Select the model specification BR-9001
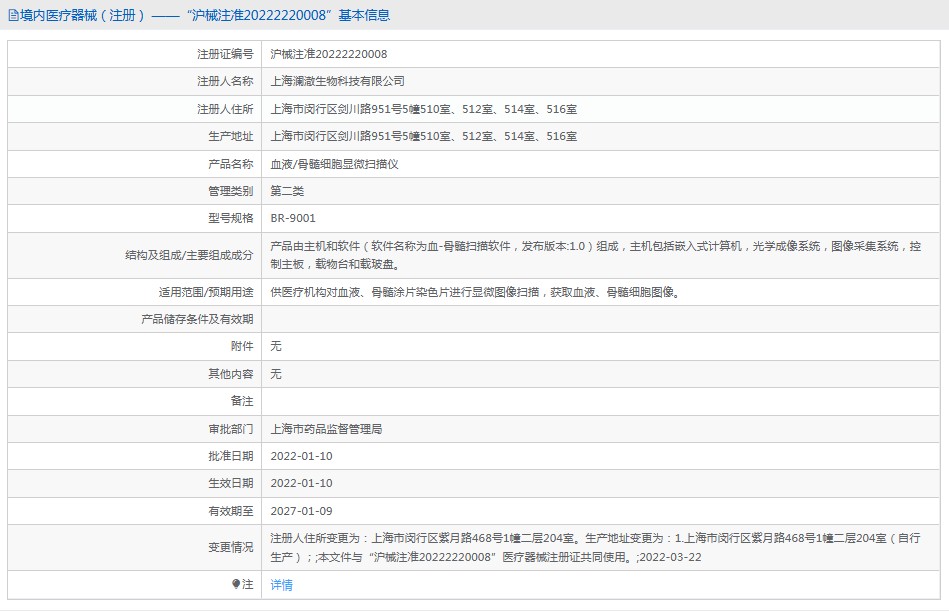This screenshot has height=611, width=949. click(293, 218)
